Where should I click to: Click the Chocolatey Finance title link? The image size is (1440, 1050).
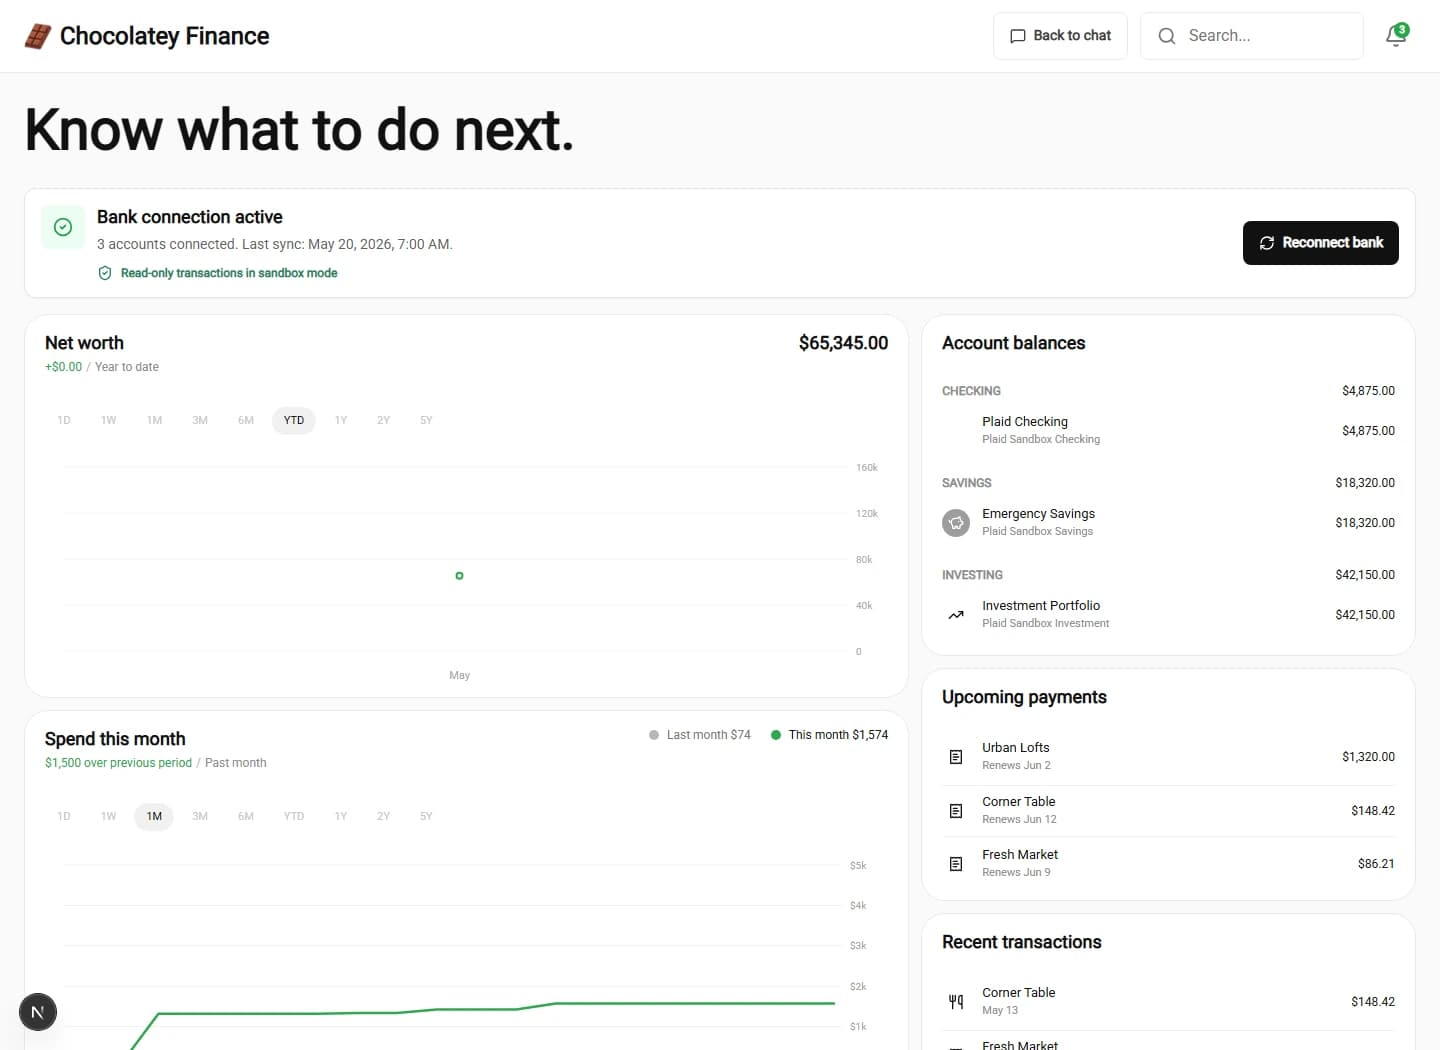[164, 36]
